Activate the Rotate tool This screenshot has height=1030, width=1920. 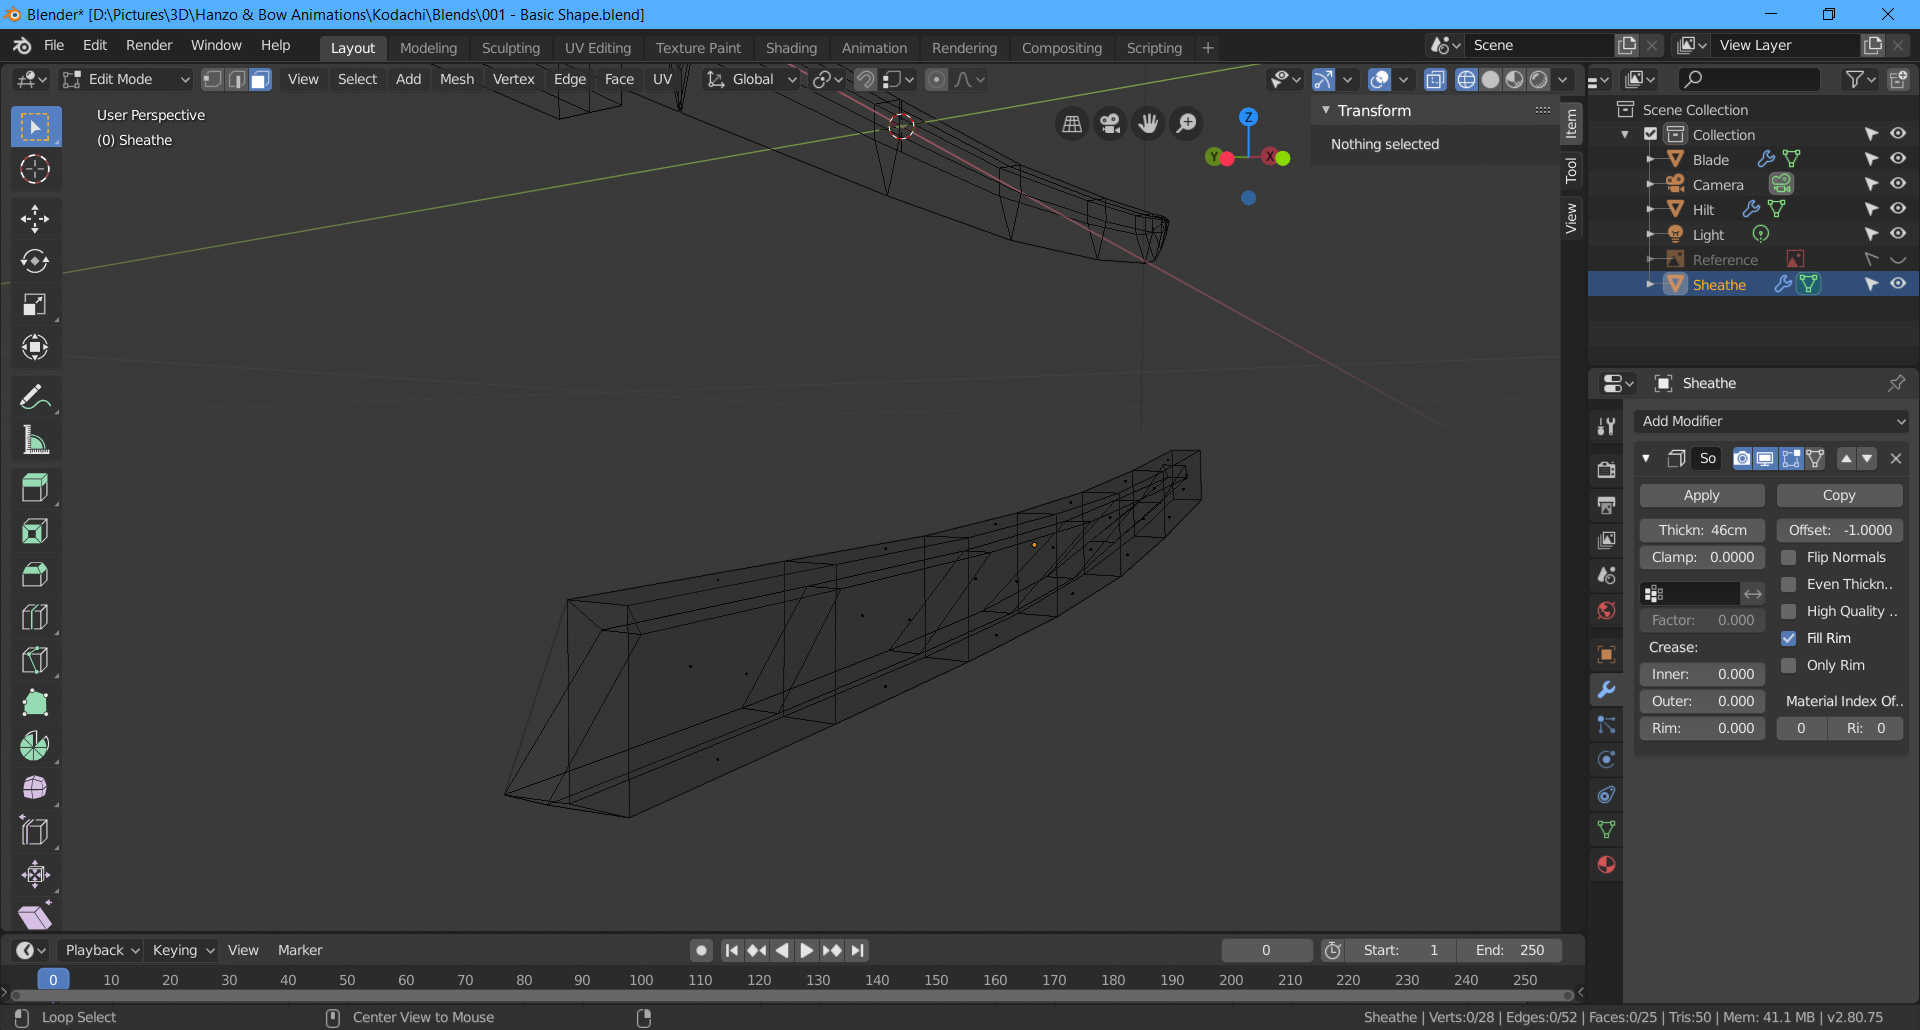click(35, 261)
